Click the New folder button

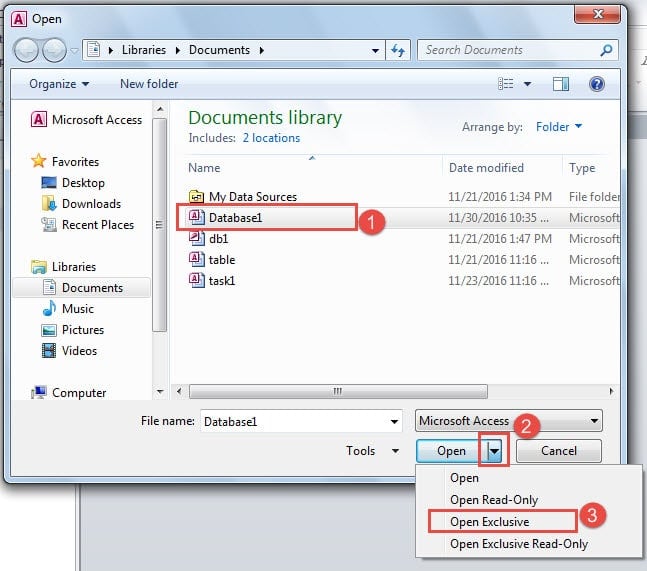pyautogui.click(x=149, y=84)
